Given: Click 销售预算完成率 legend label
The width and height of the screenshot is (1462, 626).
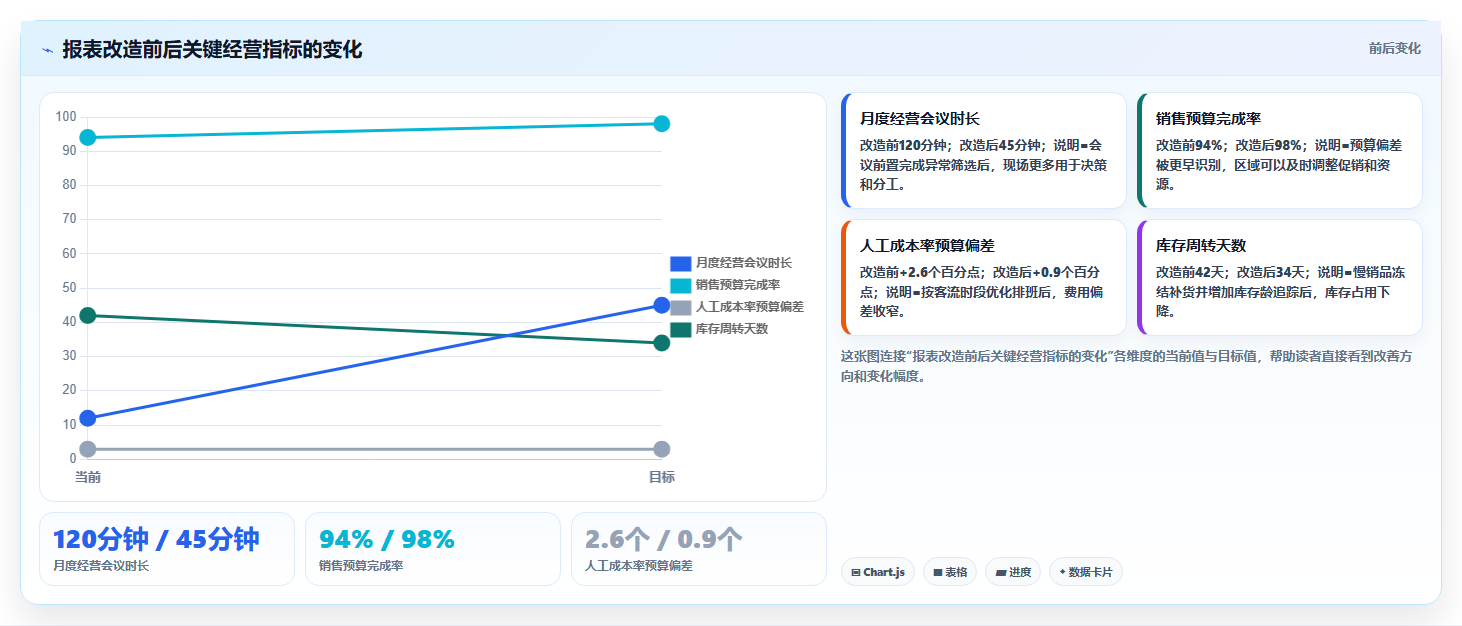Looking at the screenshot, I should tap(738, 285).
